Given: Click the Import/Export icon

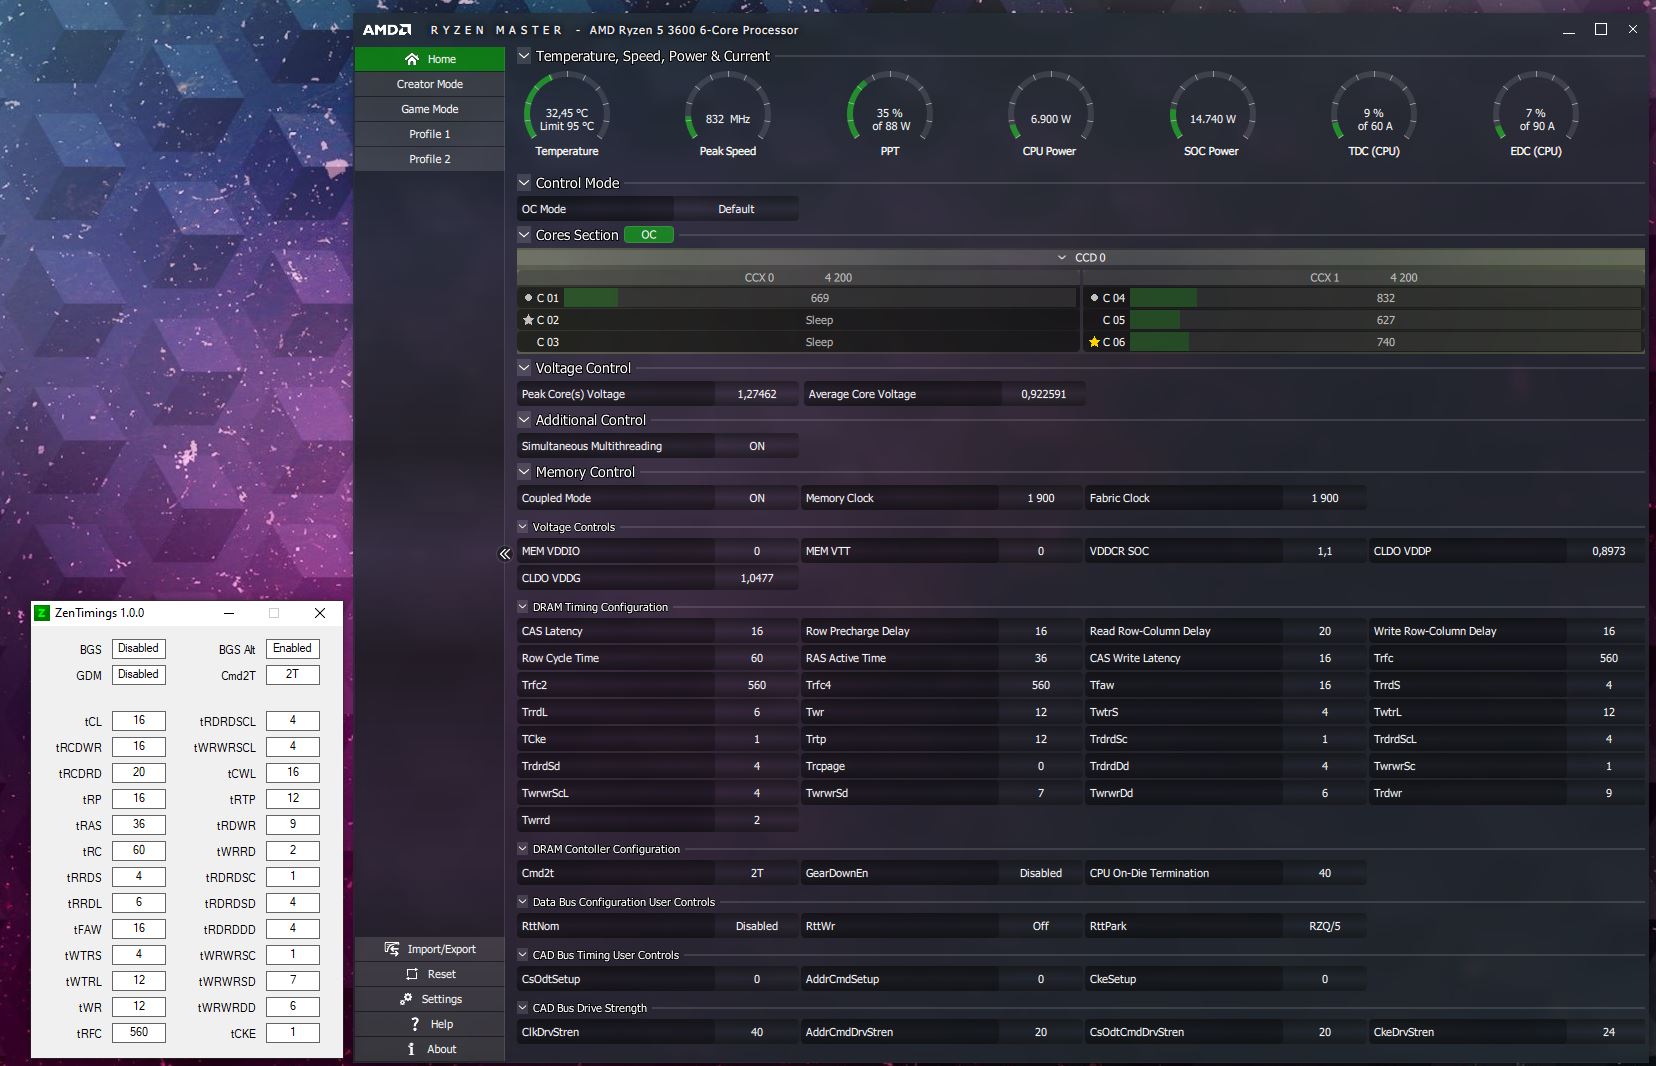Looking at the screenshot, I should point(392,949).
